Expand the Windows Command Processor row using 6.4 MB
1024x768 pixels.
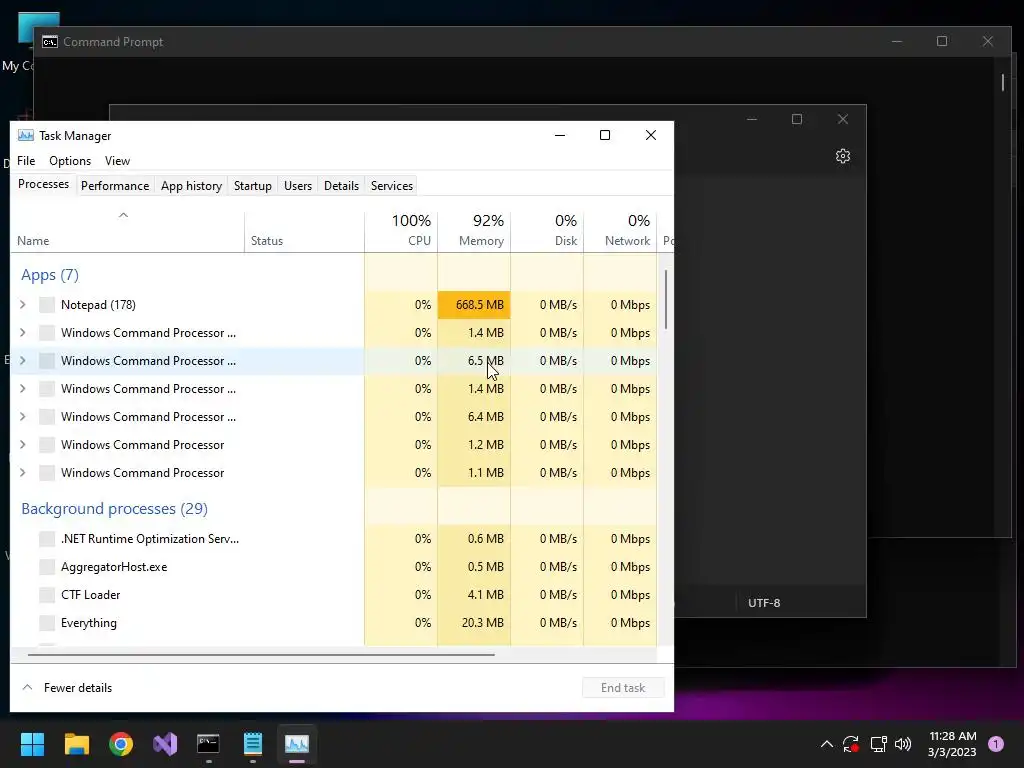23,417
